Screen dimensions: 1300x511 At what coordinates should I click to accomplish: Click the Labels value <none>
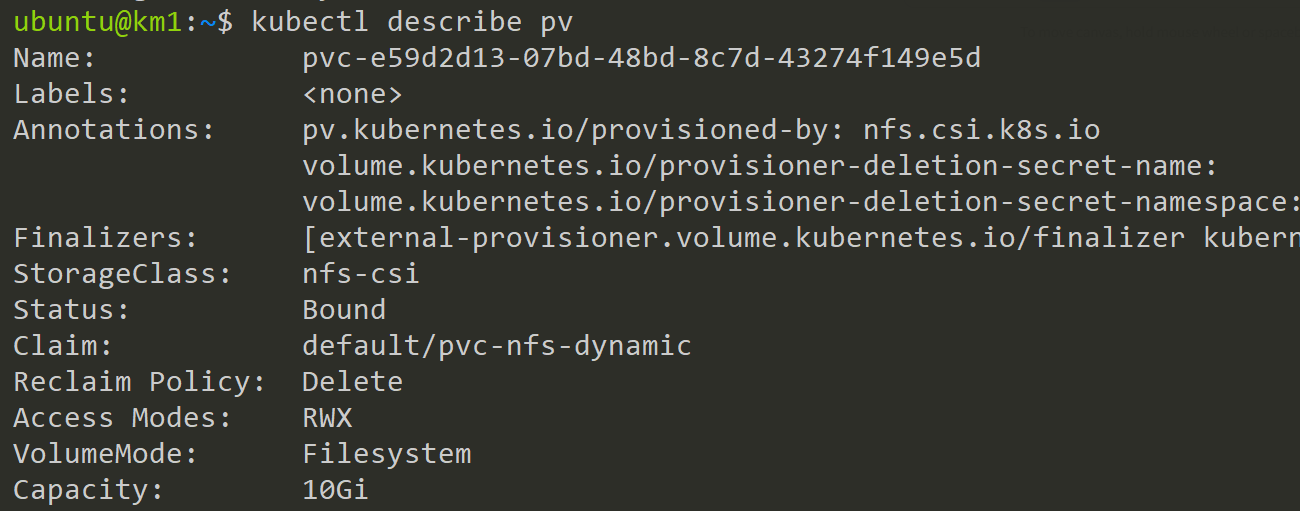point(352,94)
